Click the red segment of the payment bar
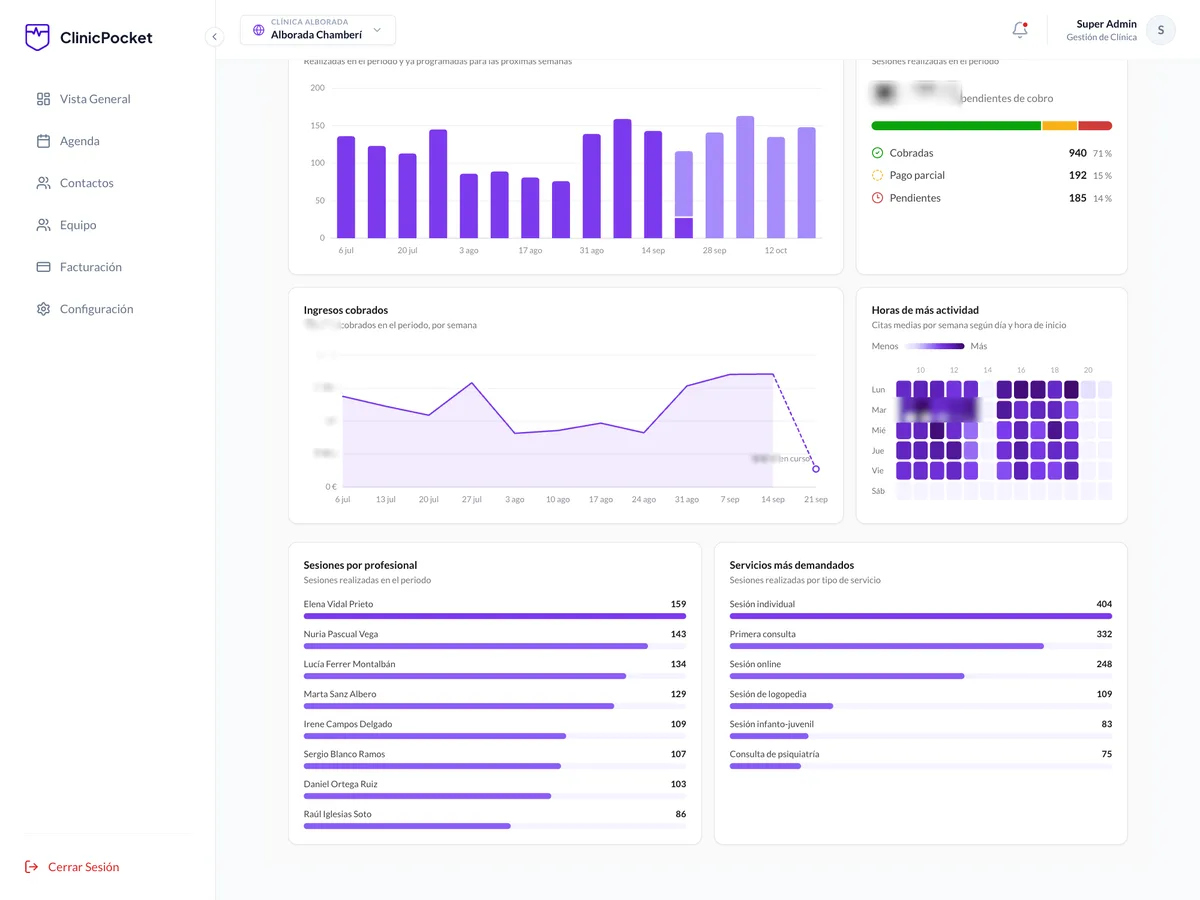Image resolution: width=1200 pixels, height=900 pixels. [x=1095, y=126]
